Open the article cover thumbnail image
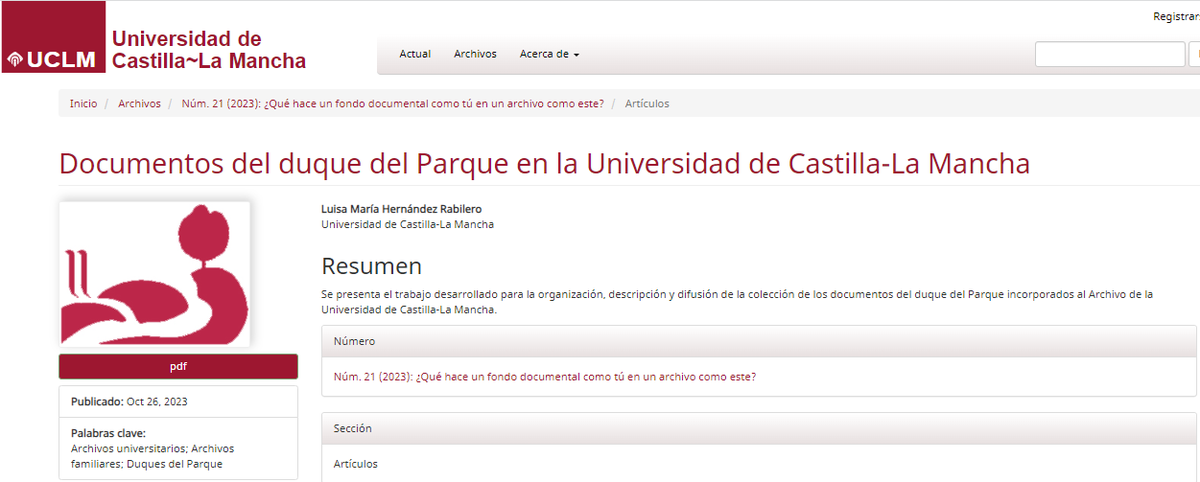The height and width of the screenshot is (482, 1200). click(x=154, y=273)
